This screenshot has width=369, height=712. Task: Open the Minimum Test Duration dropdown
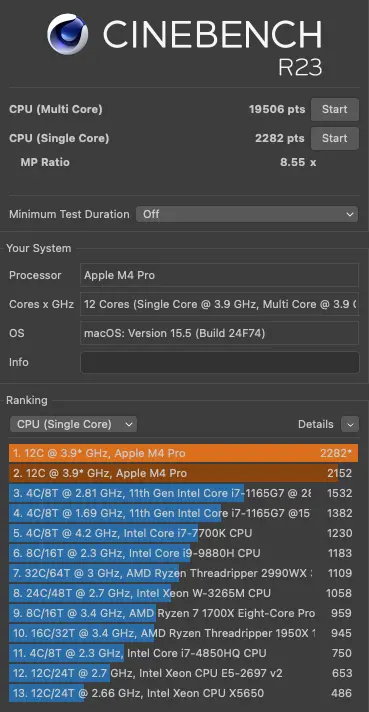click(247, 214)
